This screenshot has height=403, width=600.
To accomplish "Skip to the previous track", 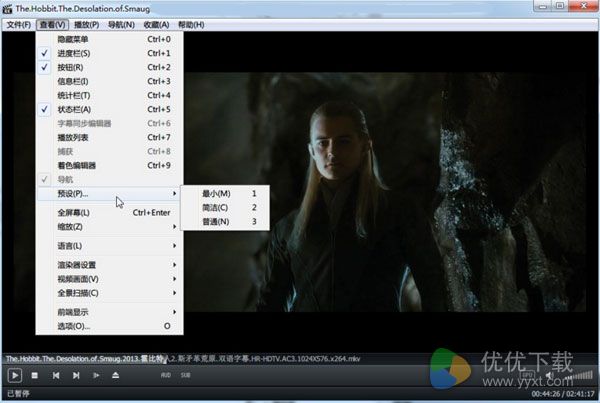I will click(x=56, y=375).
